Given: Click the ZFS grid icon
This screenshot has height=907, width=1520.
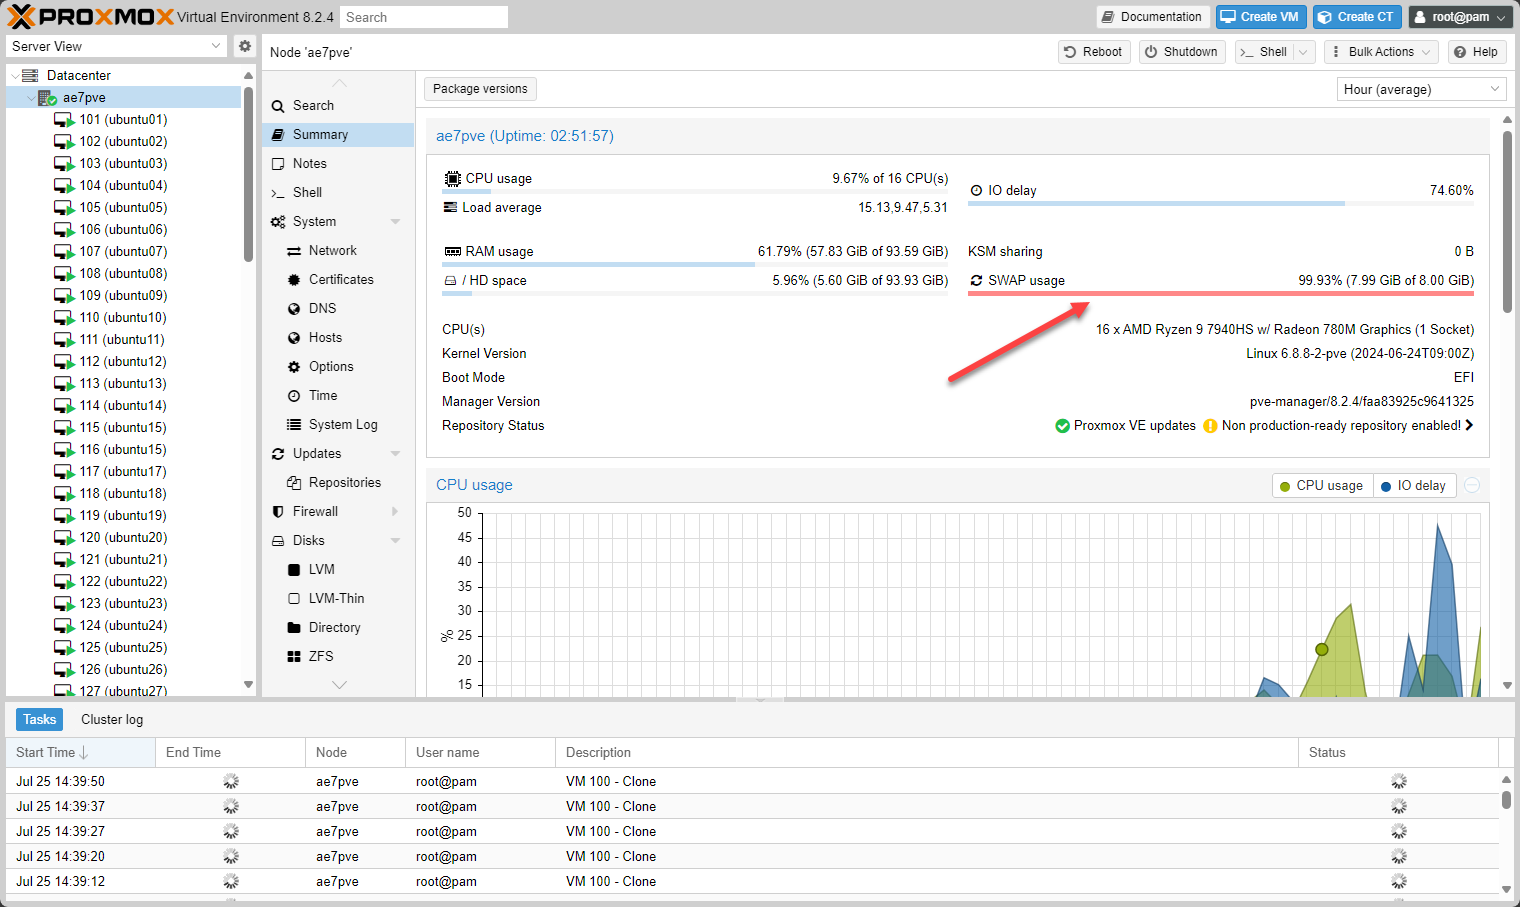Looking at the screenshot, I should tap(294, 657).
